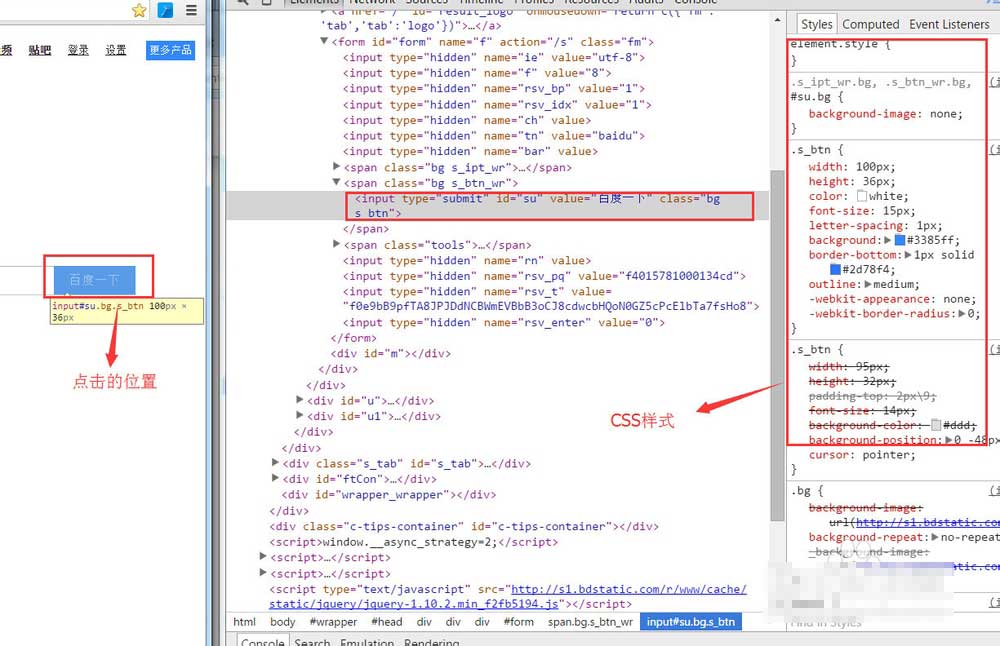Select html in the breadcrumb bar

[244, 622]
